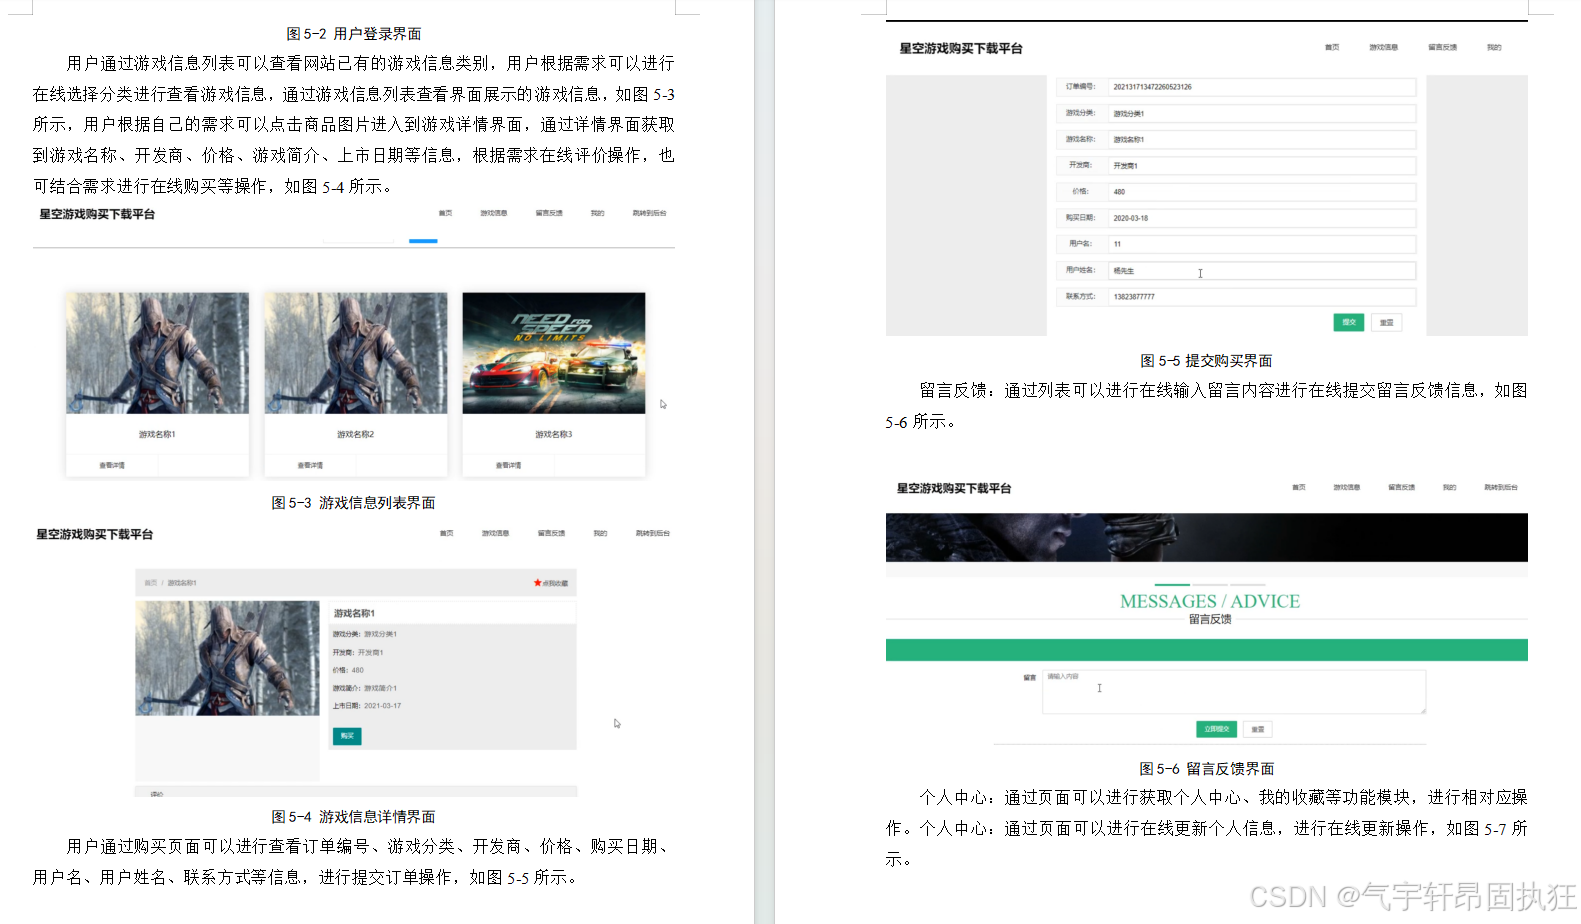This screenshot has height=924, width=1581.
Task: Click 游戏信息 in the Figure 5-3 navbar
Action: (x=493, y=213)
